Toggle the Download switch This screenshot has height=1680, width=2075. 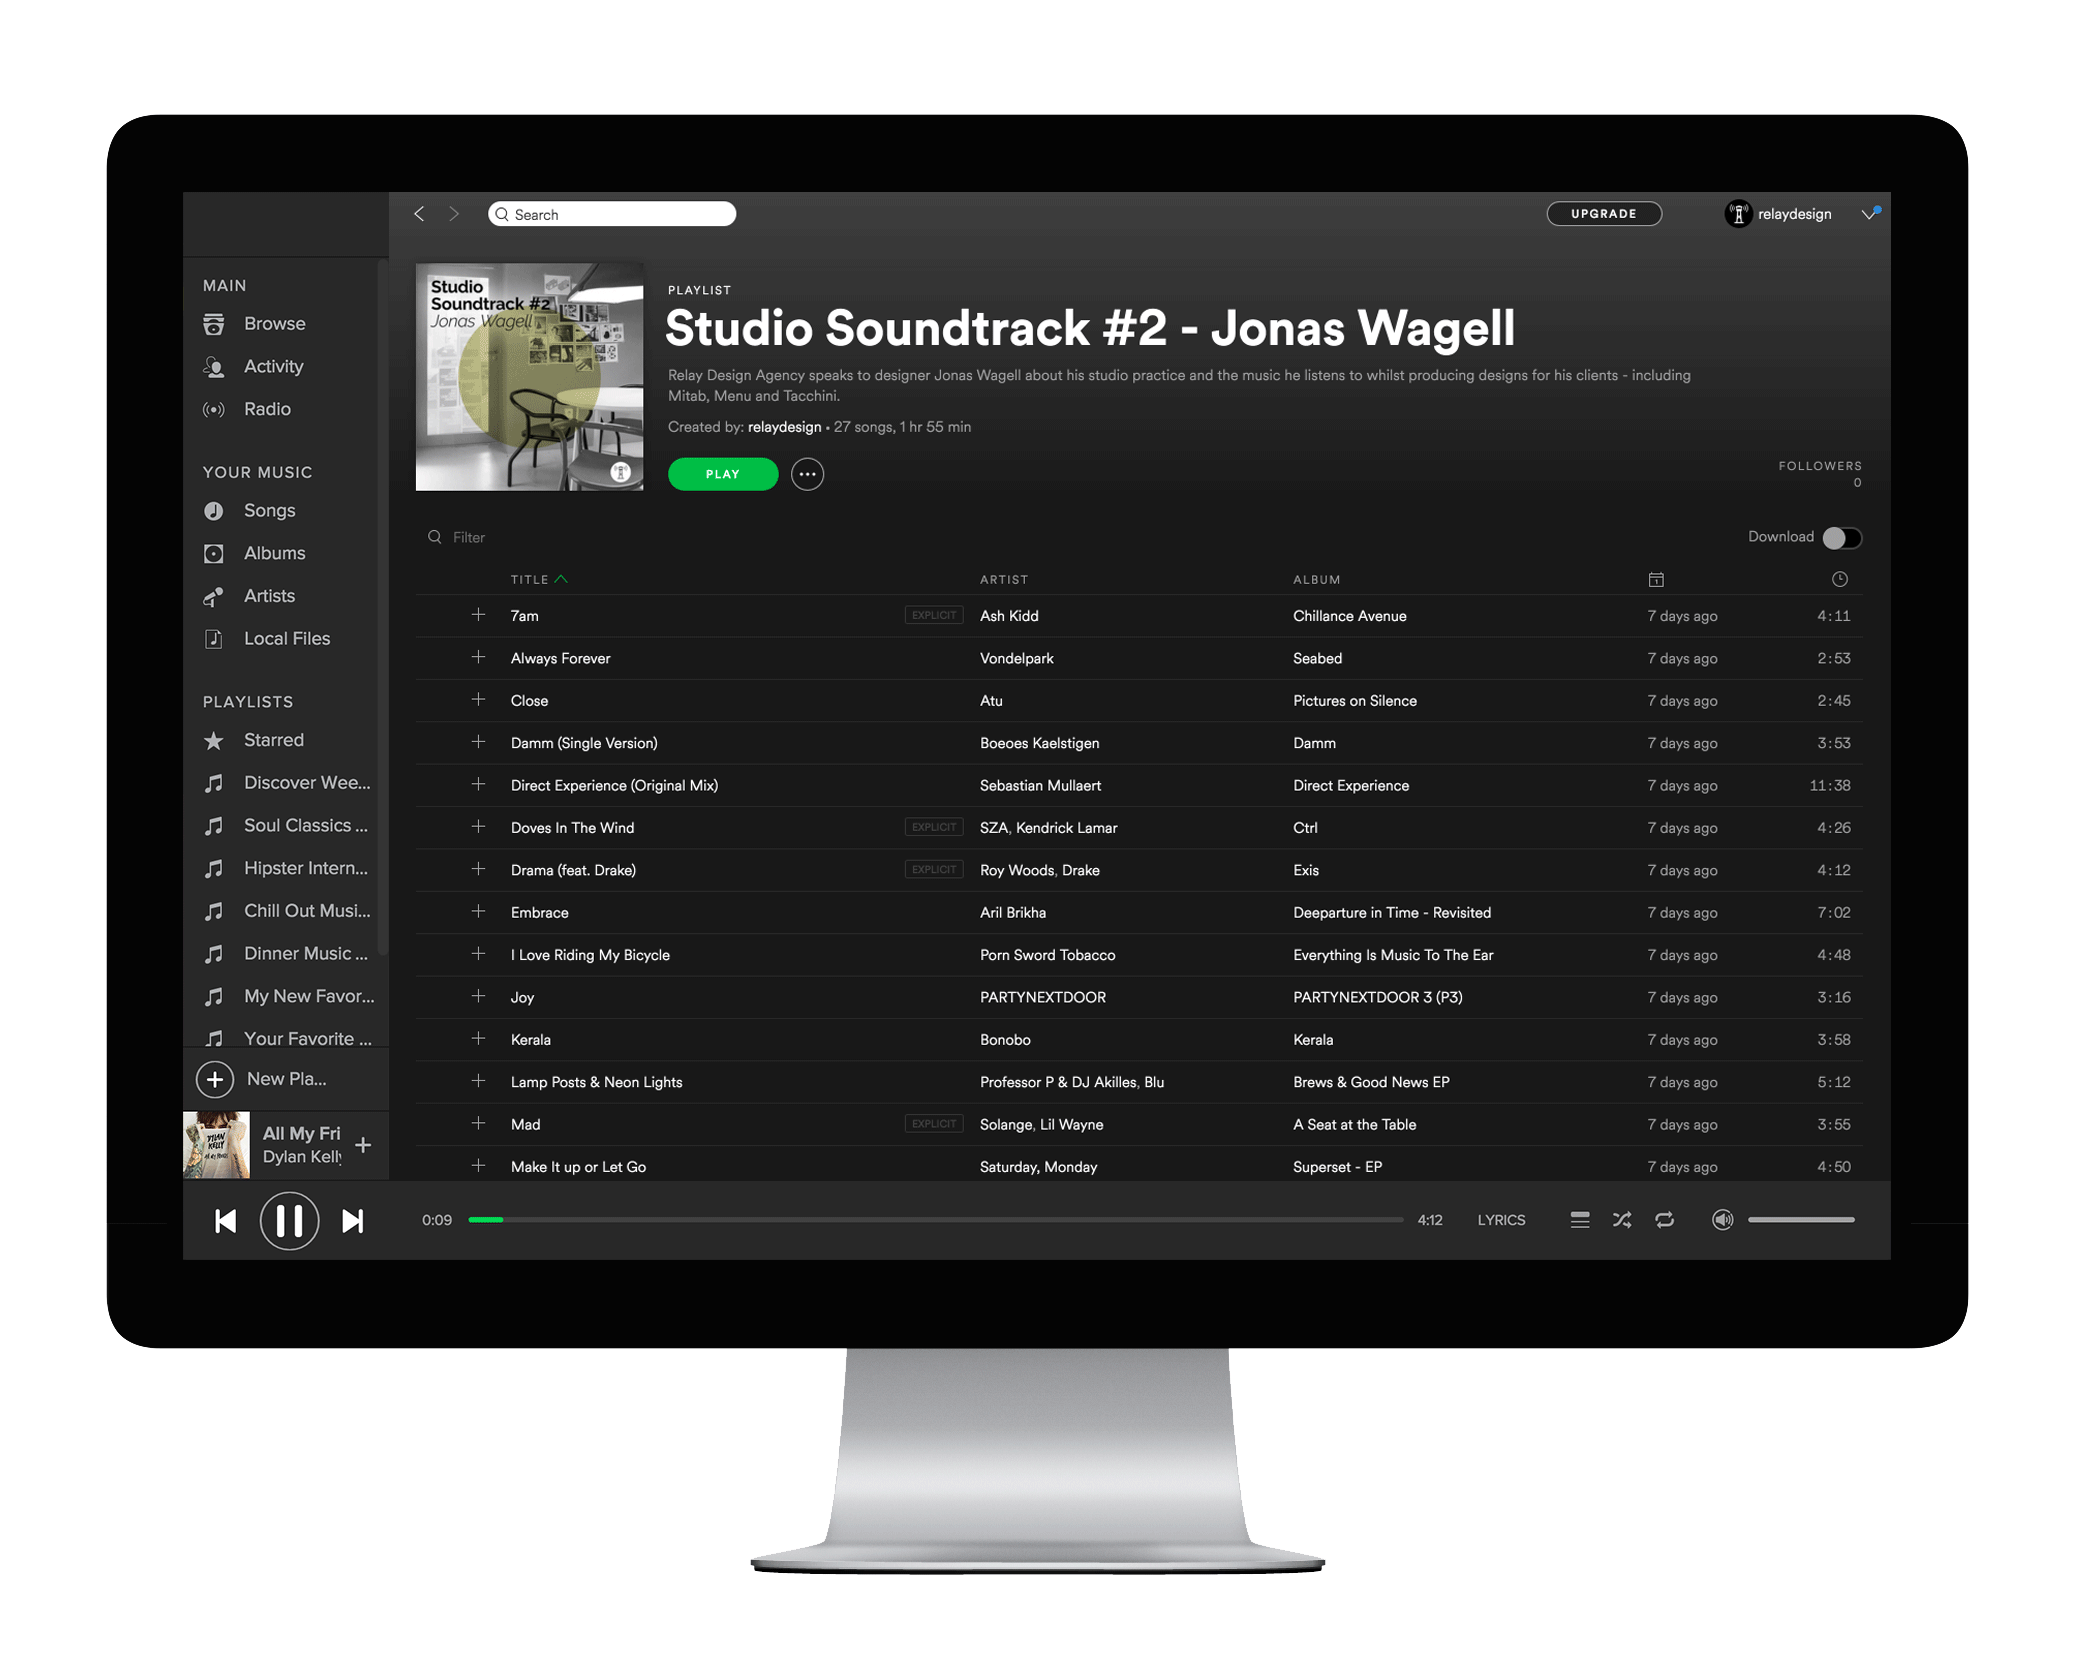tap(1841, 538)
